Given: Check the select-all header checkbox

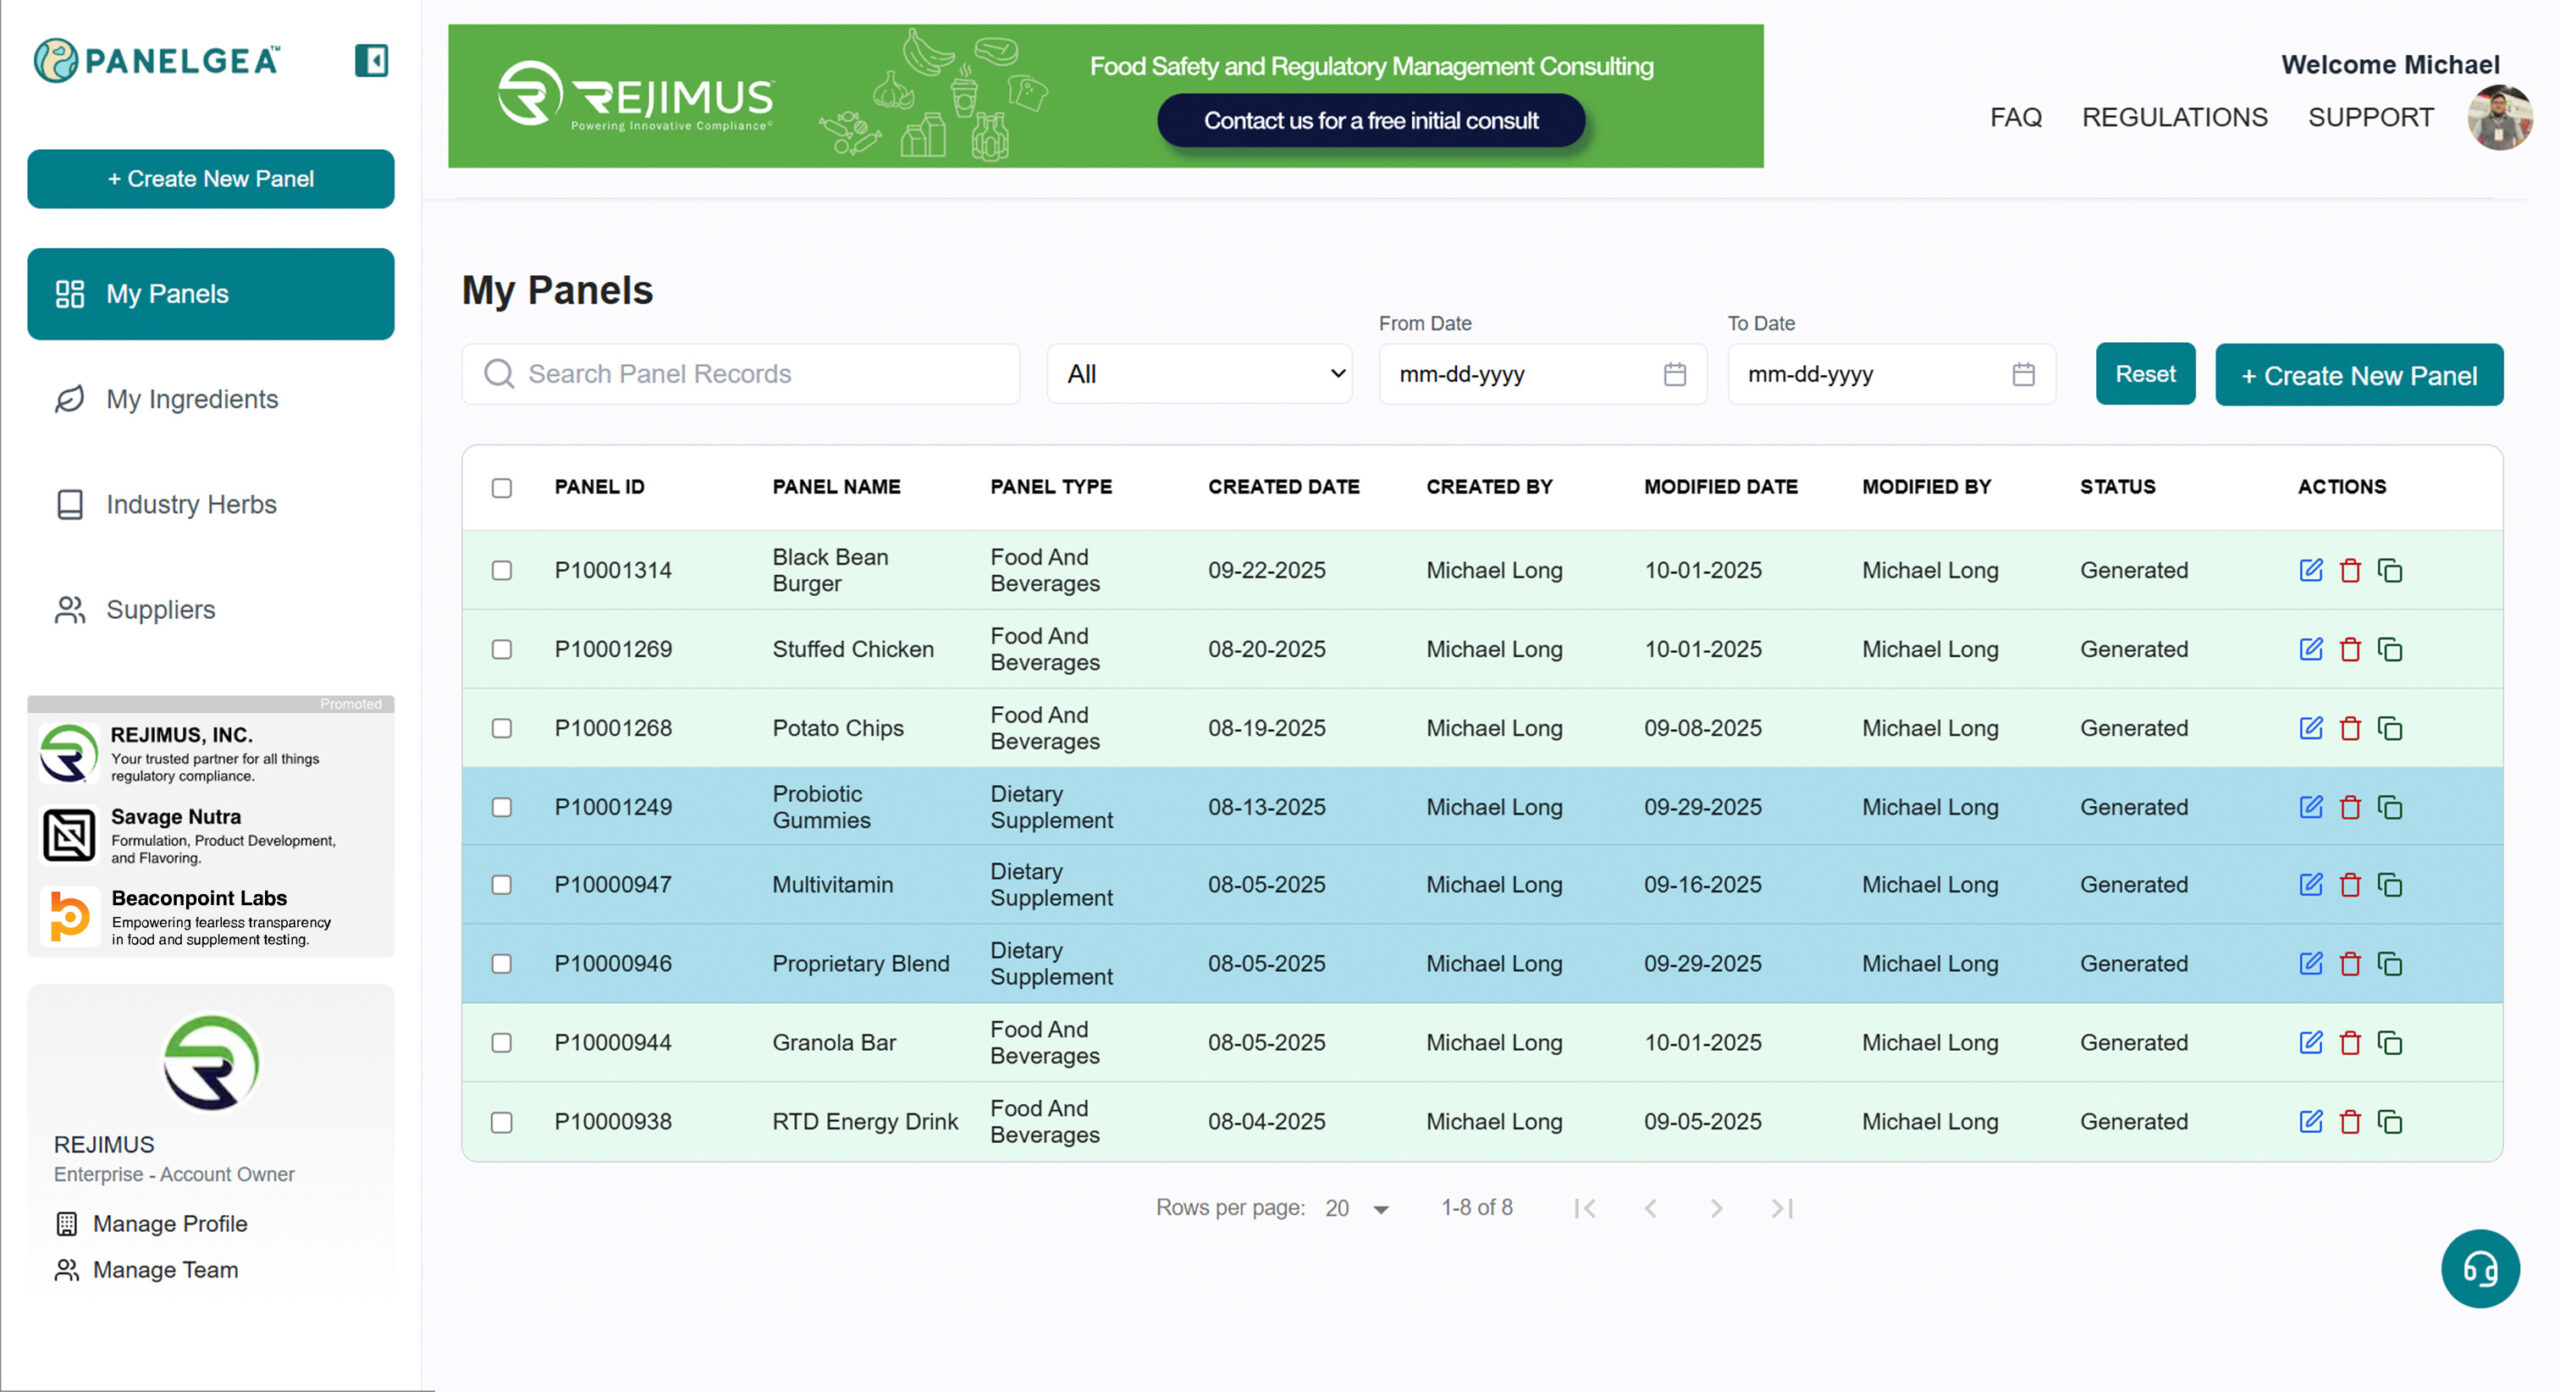Looking at the screenshot, I should tap(502, 488).
